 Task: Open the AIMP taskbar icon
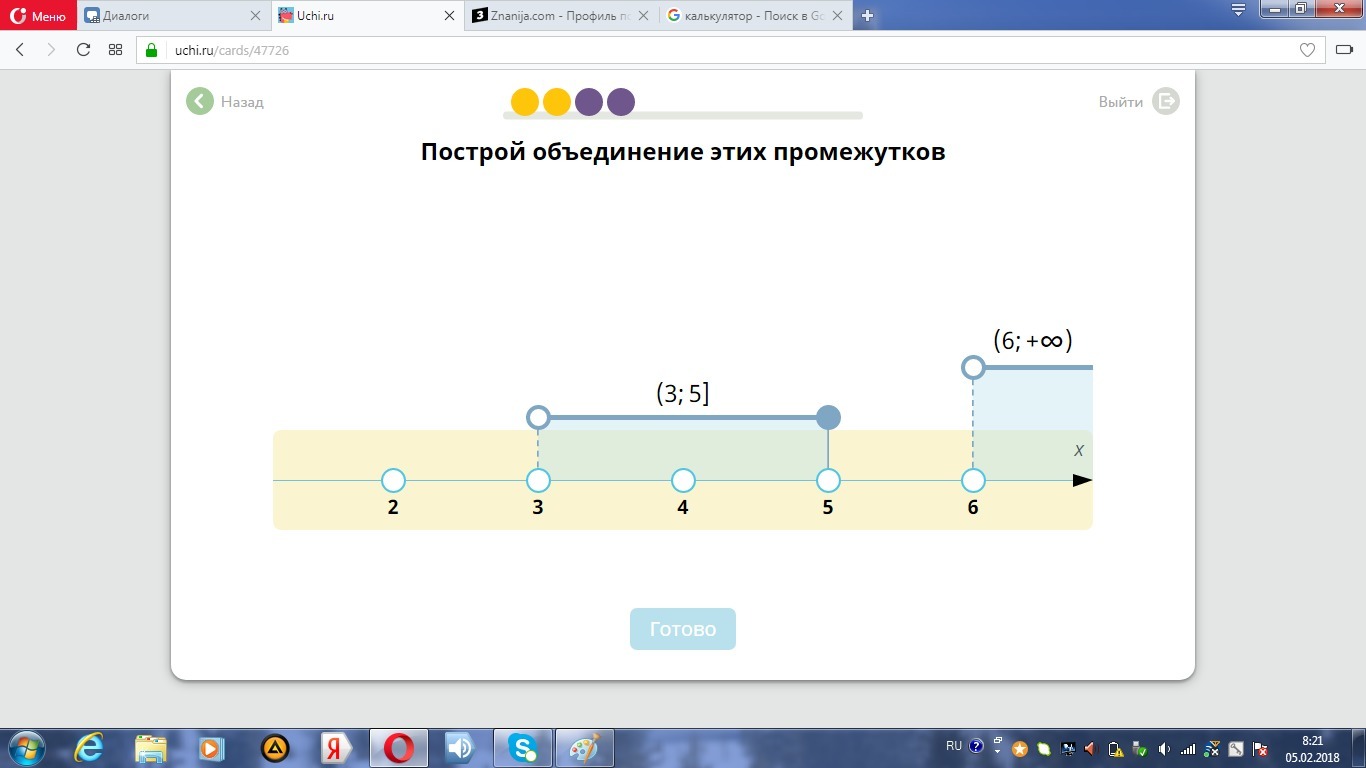coord(275,748)
